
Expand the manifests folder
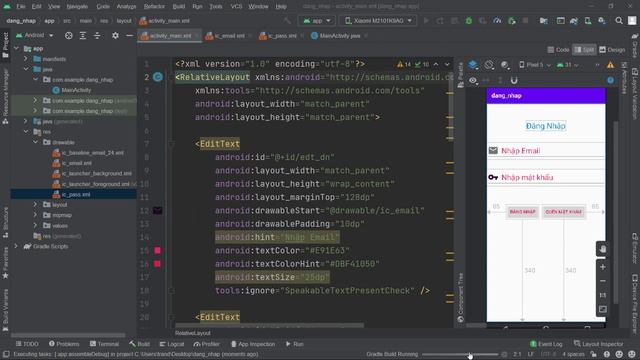[26, 59]
